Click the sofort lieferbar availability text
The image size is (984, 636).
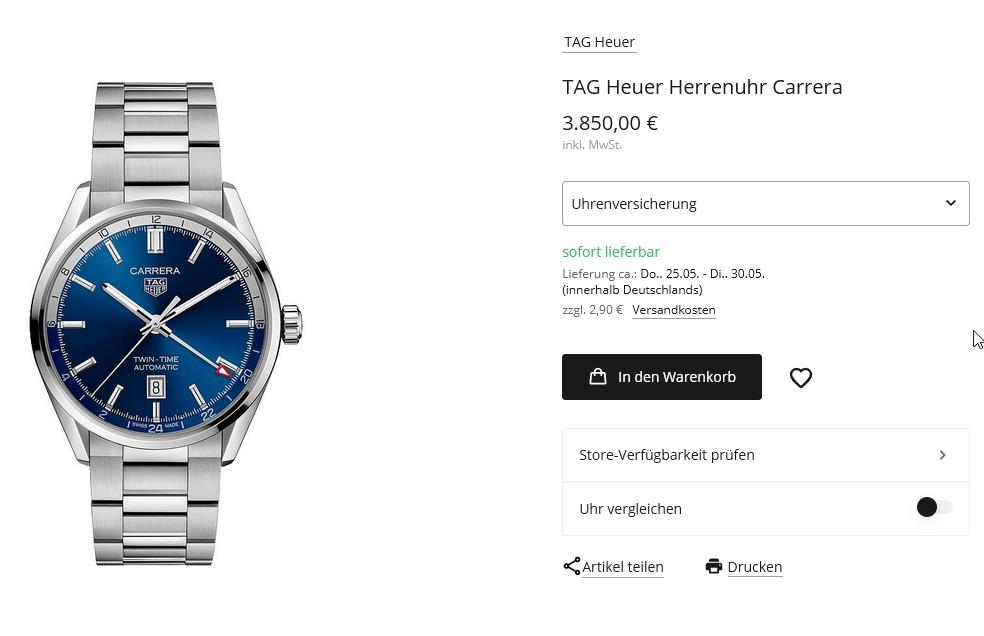click(611, 252)
